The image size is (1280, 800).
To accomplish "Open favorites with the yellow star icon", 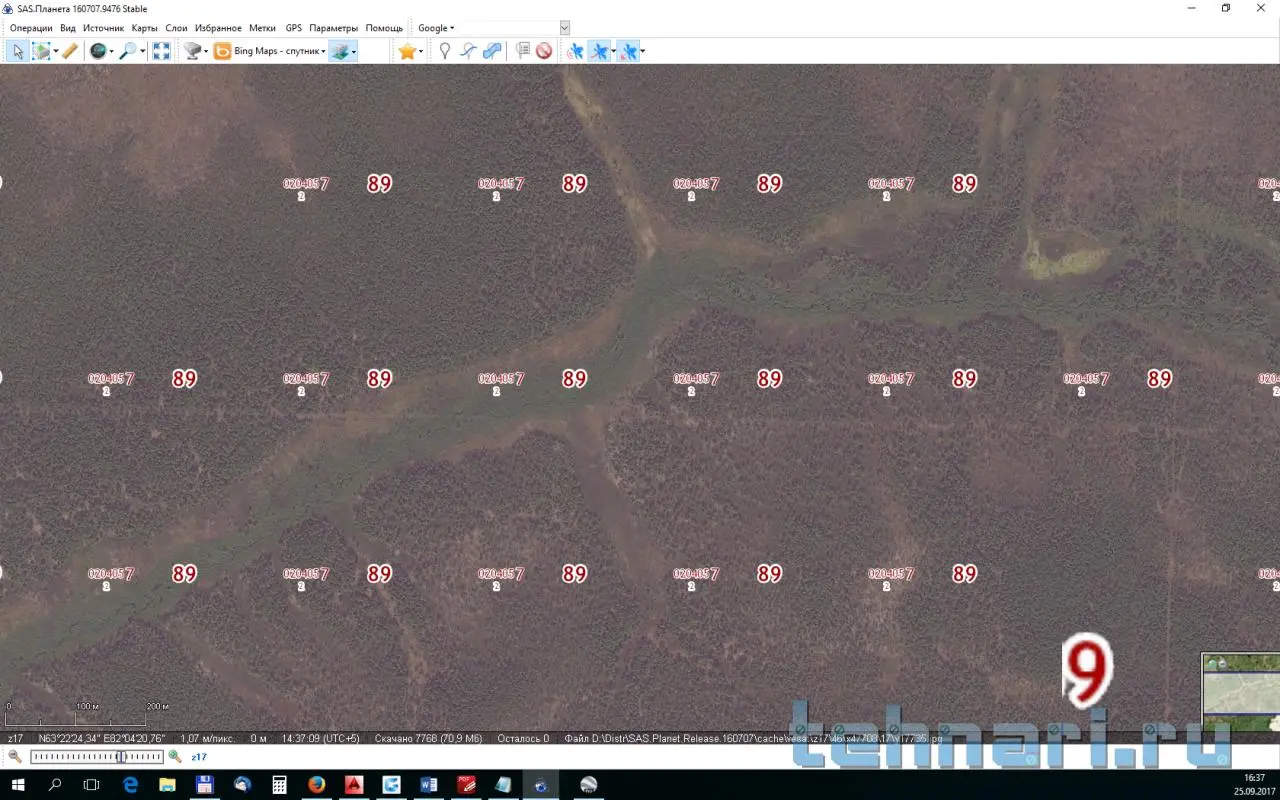I will pos(406,51).
